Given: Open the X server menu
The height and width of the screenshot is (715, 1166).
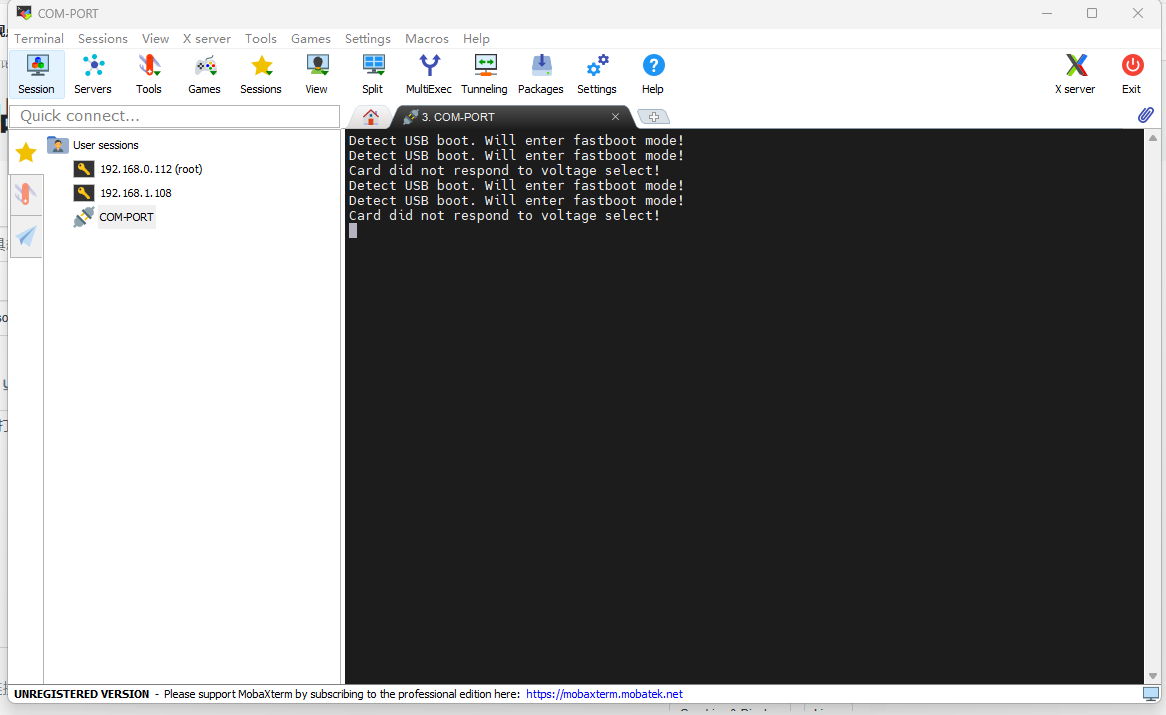Looking at the screenshot, I should pos(206,38).
